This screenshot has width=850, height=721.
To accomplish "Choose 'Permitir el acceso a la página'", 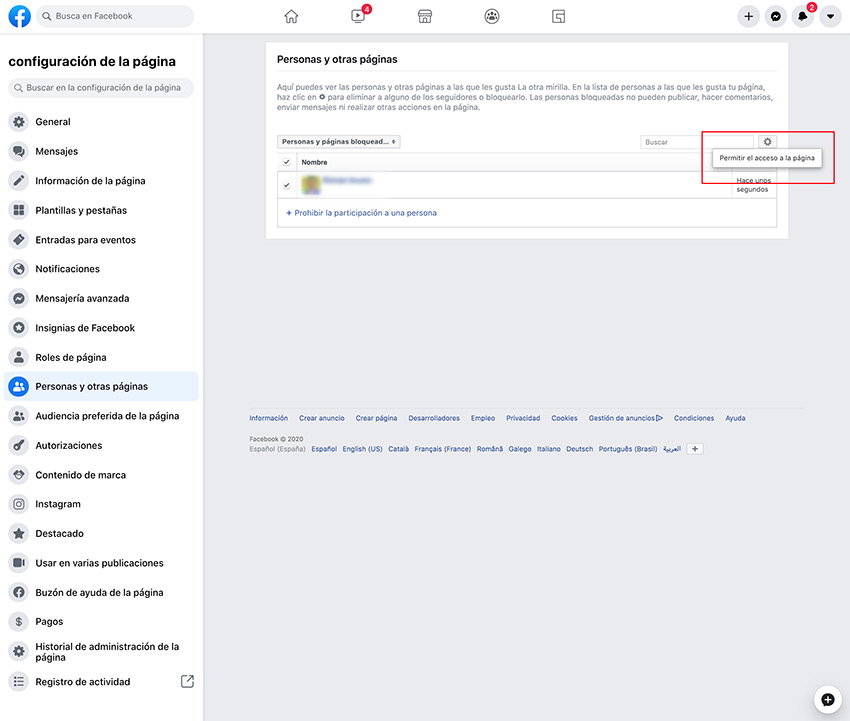I will (768, 159).
